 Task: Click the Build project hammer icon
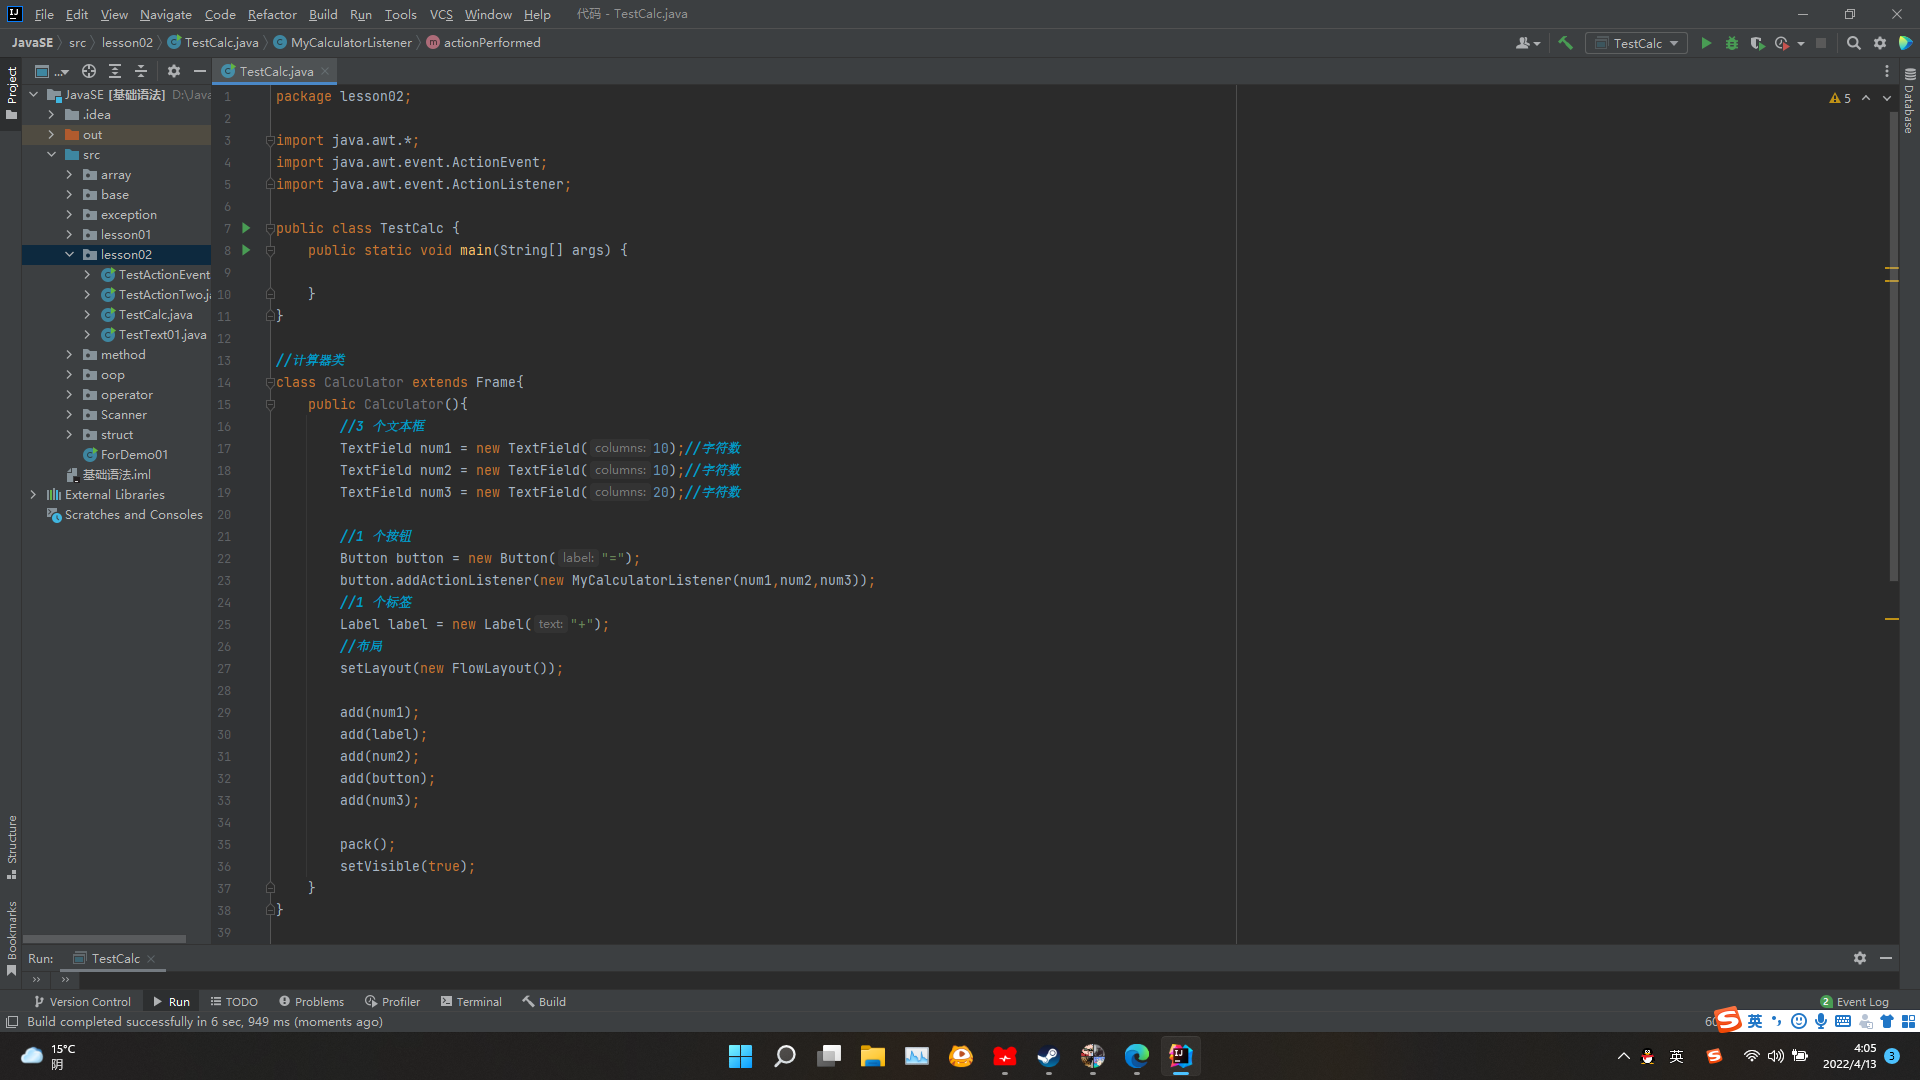pos(1566,43)
